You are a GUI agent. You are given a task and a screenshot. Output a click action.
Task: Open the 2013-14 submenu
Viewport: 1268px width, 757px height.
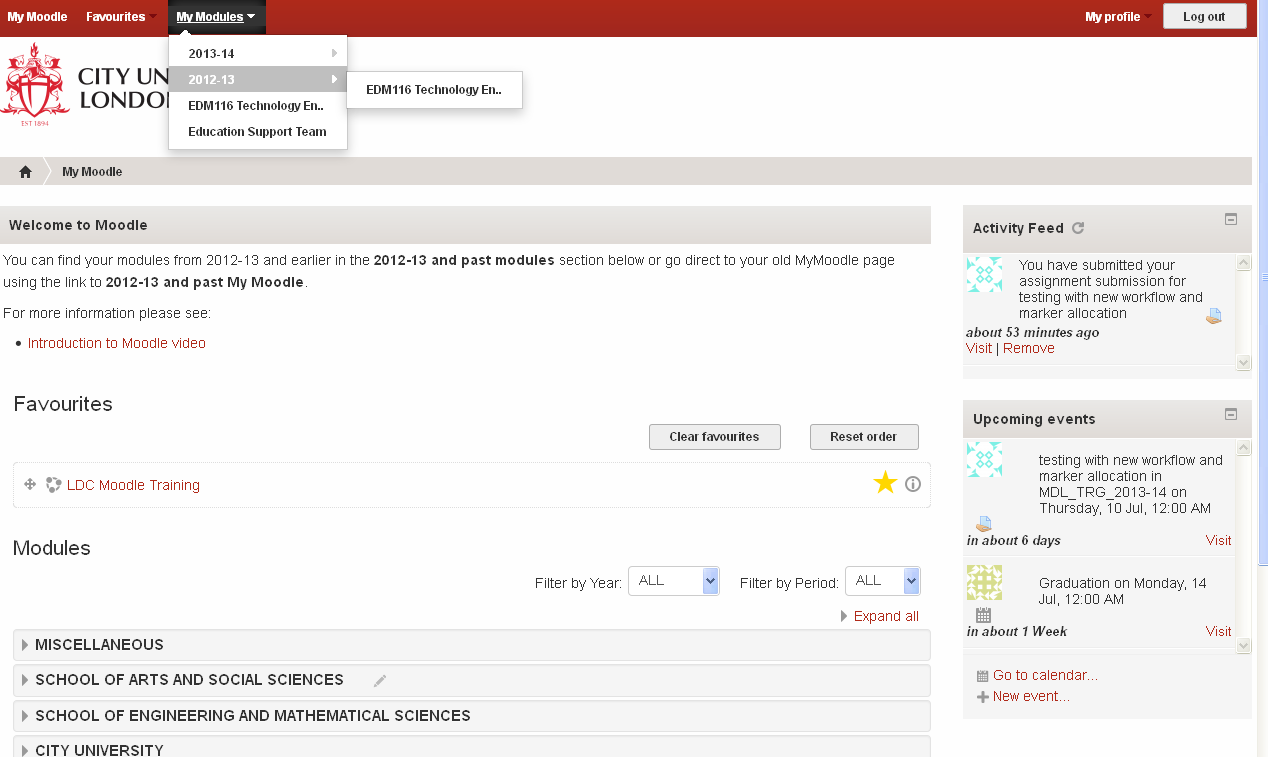tap(258, 54)
